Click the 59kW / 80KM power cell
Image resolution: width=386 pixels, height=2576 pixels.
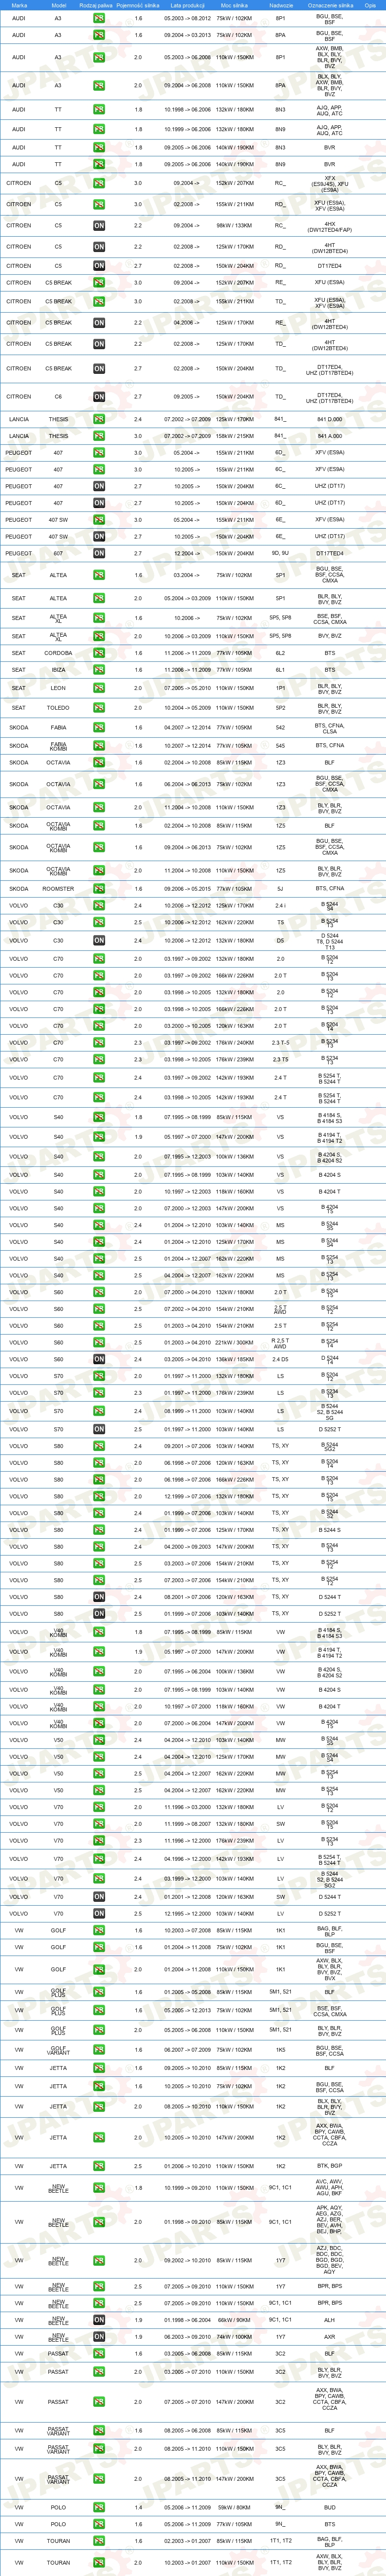point(235,2507)
